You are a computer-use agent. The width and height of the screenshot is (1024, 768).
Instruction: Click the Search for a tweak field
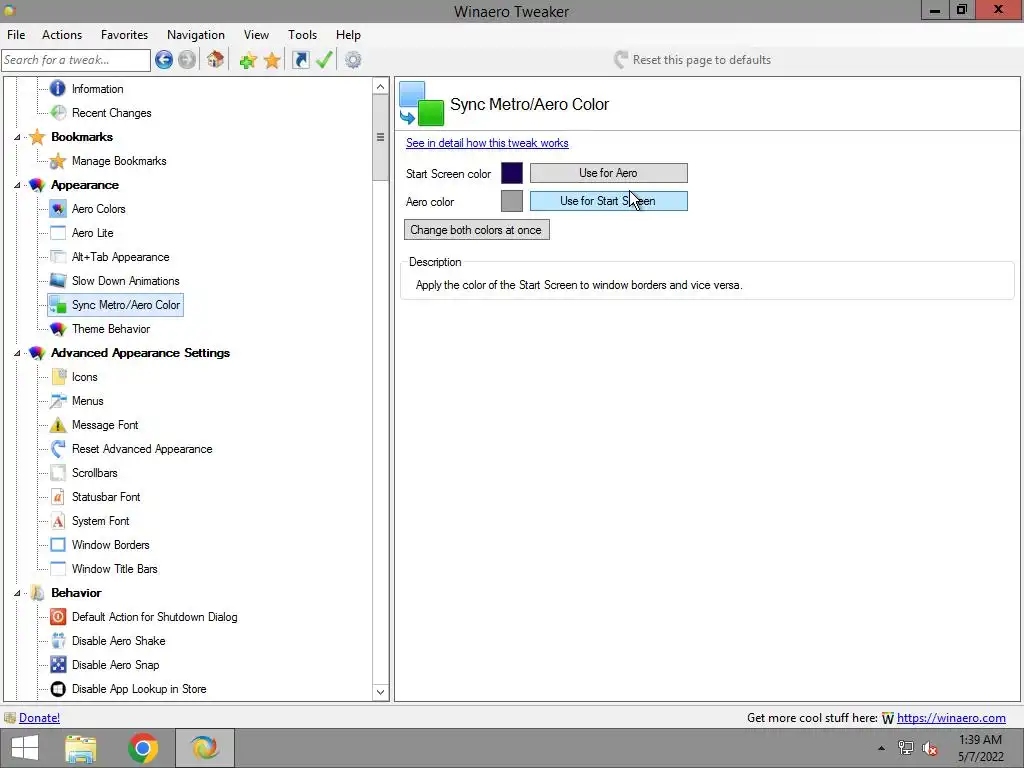click(x=76, y=60)
